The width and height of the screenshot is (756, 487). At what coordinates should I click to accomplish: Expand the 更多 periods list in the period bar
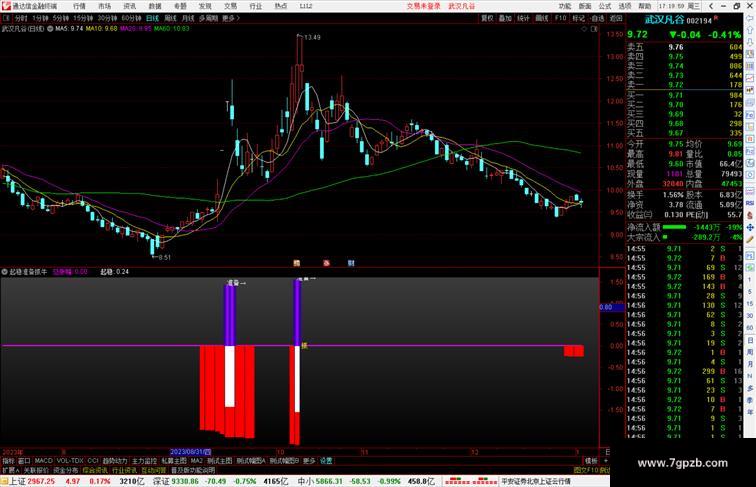click(230, 18)
